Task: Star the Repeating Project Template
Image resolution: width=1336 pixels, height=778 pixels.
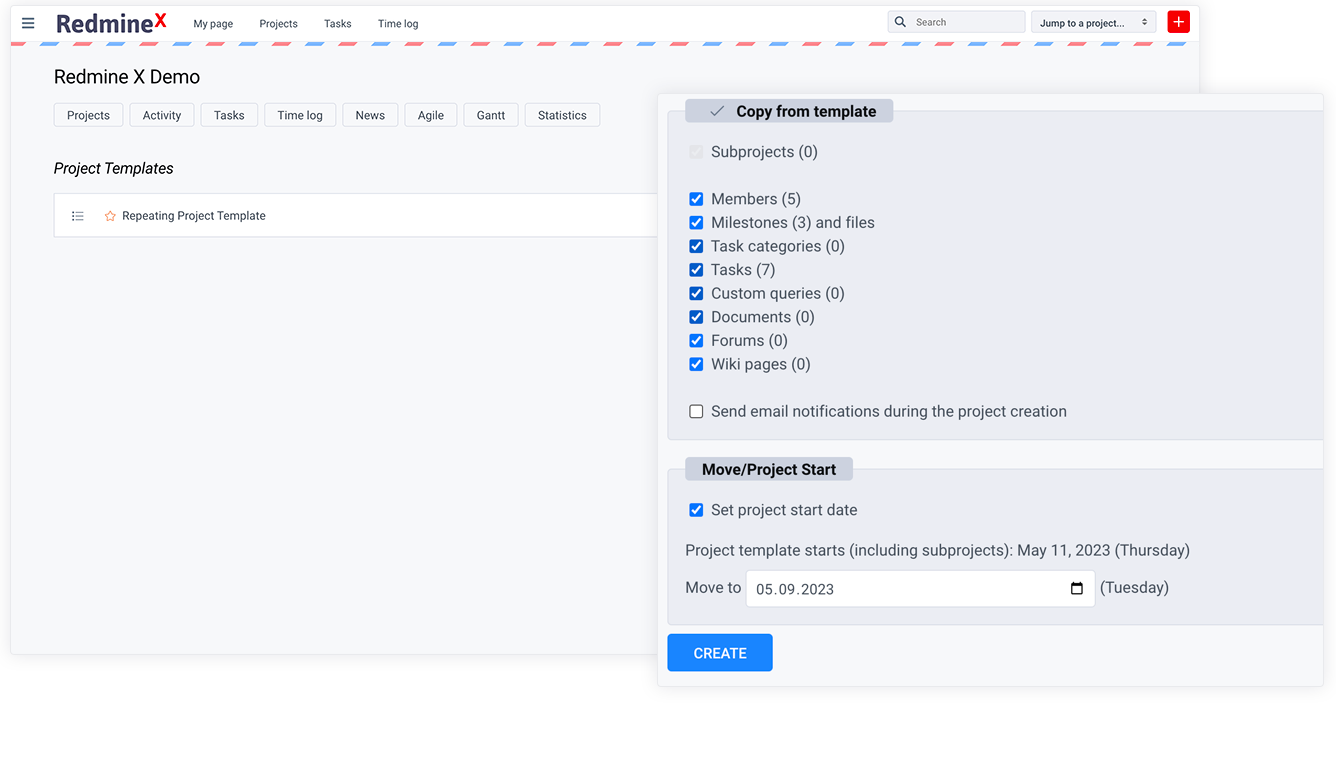Action: [x=110, y=216]
